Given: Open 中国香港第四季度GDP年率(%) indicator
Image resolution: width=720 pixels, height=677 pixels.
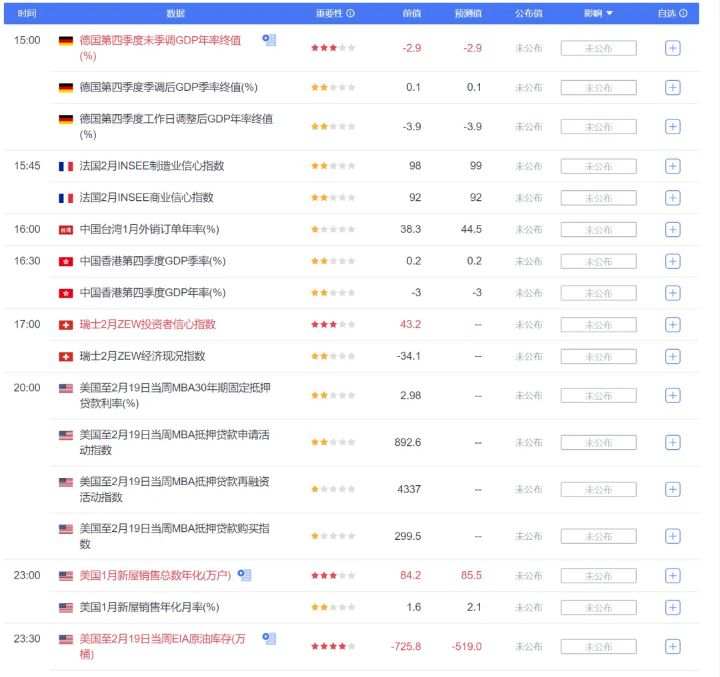Looking at the screenshot, I should (152, 293).
